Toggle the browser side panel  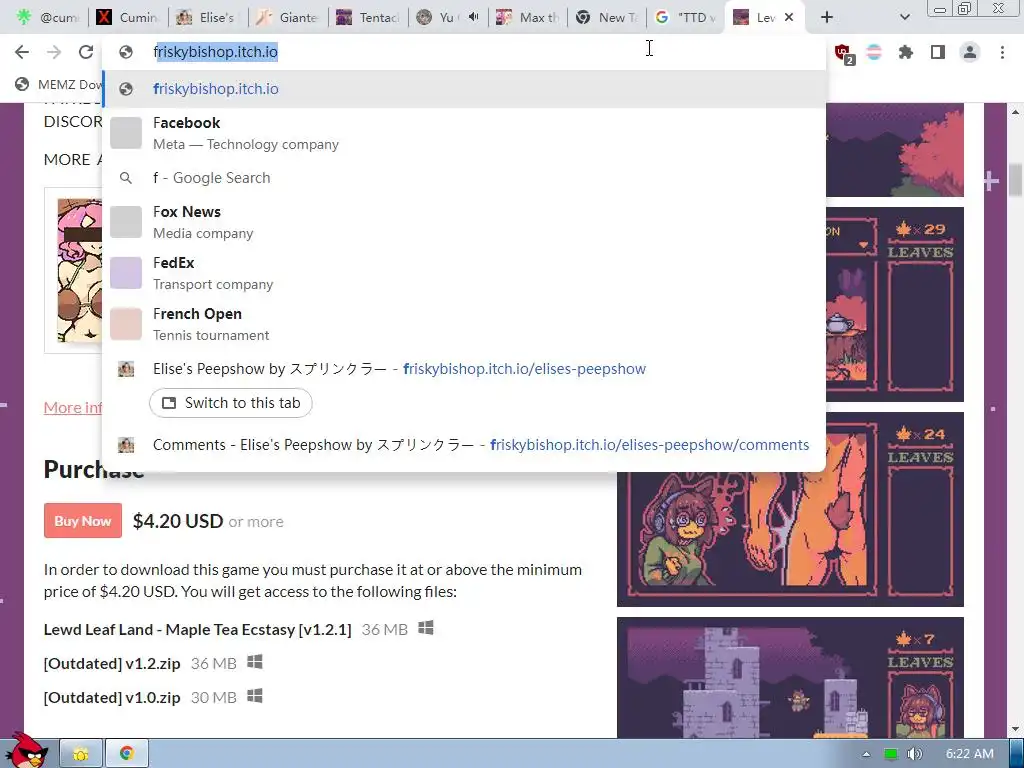[938, 52]
